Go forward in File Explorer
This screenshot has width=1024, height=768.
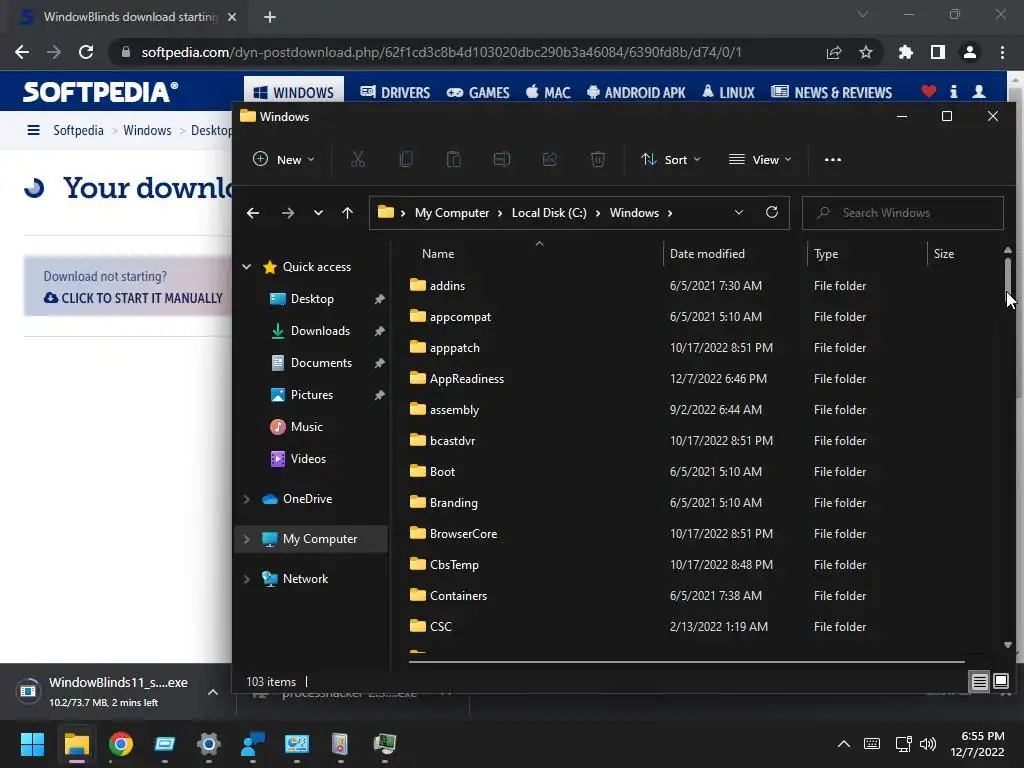(x=287, y=213)
